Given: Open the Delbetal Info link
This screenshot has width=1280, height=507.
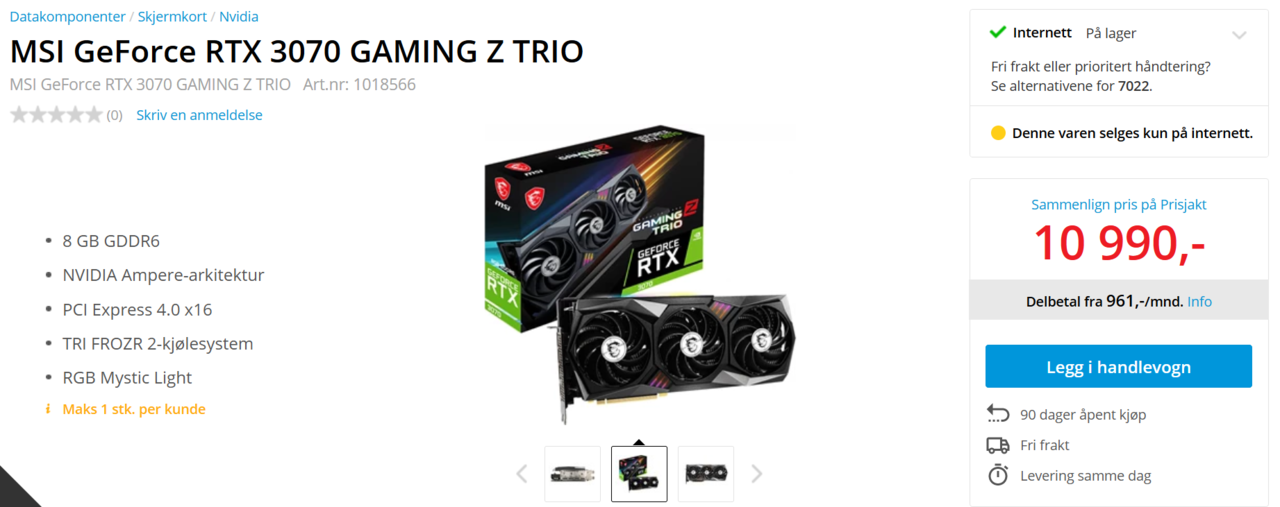Looking at the screenshot, I should (x=1199, y=301).
